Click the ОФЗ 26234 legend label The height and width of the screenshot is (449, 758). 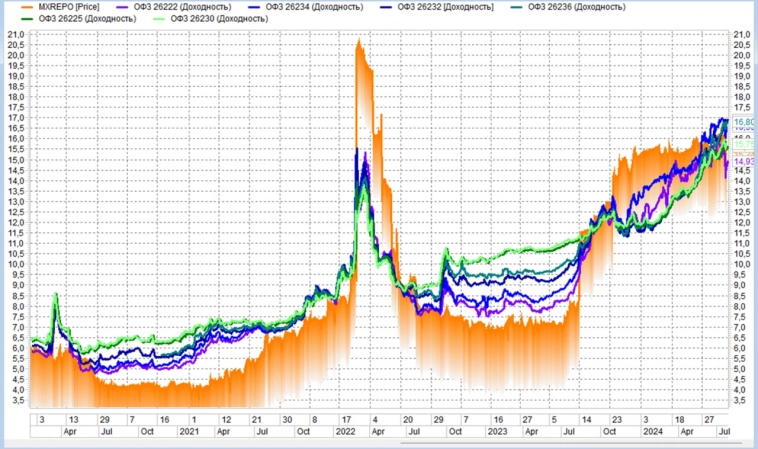[x=312, y=7]
